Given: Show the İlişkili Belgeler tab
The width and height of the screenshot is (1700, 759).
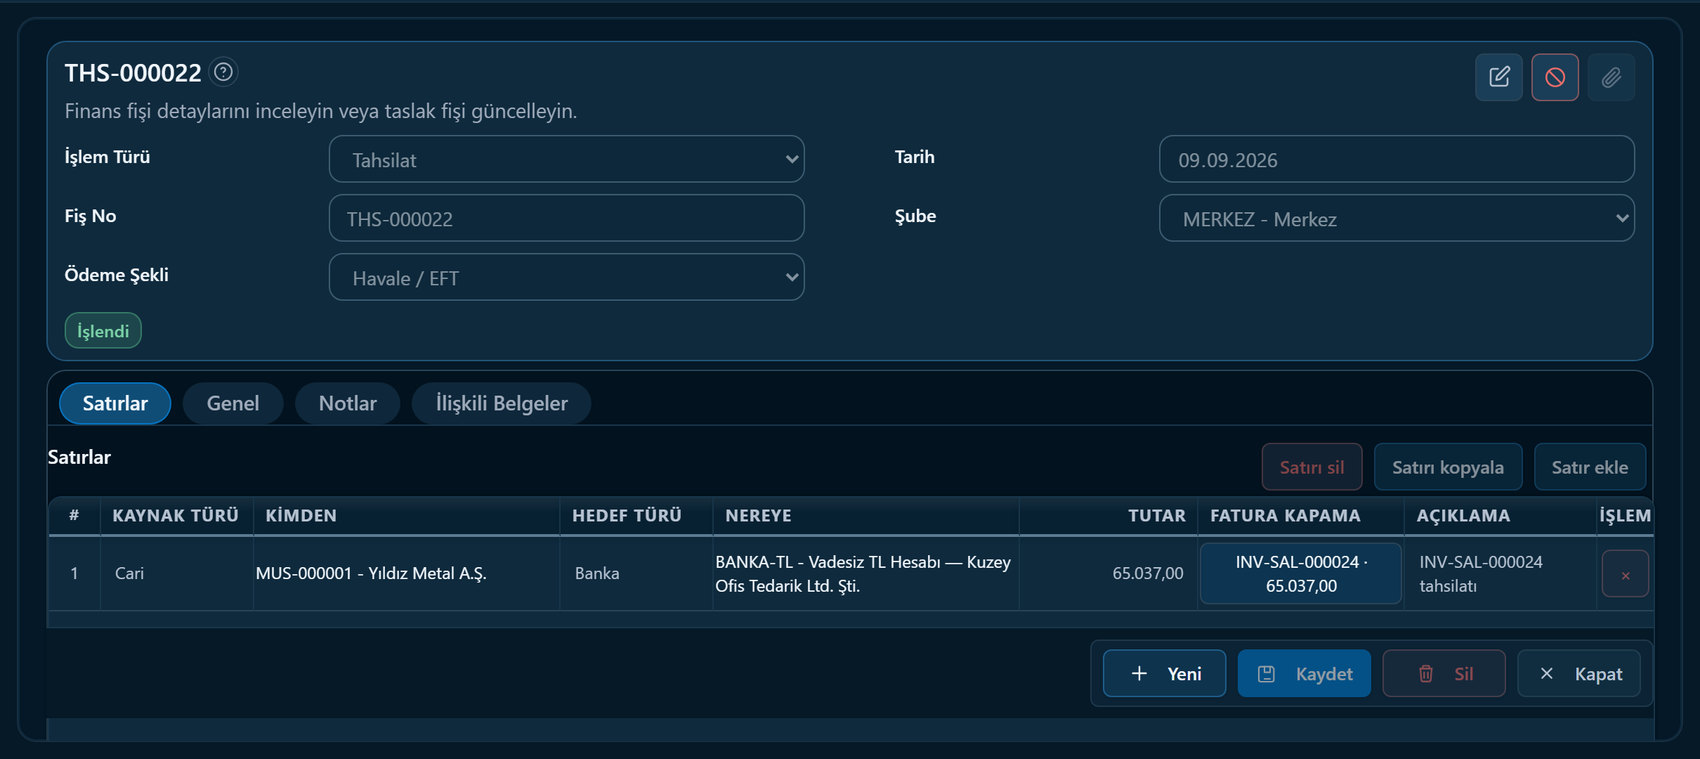Looking at the screenshot, I should tap(501, 403).
